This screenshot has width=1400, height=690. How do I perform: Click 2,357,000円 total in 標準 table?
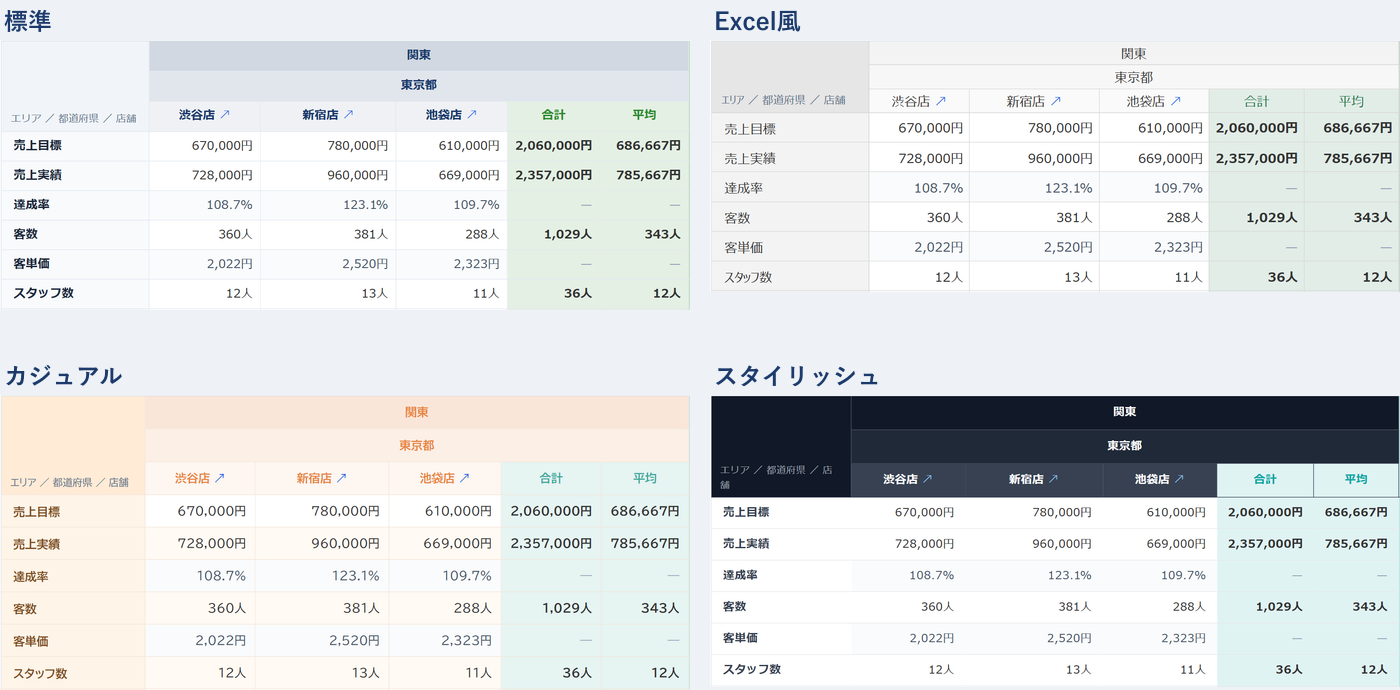553,175
